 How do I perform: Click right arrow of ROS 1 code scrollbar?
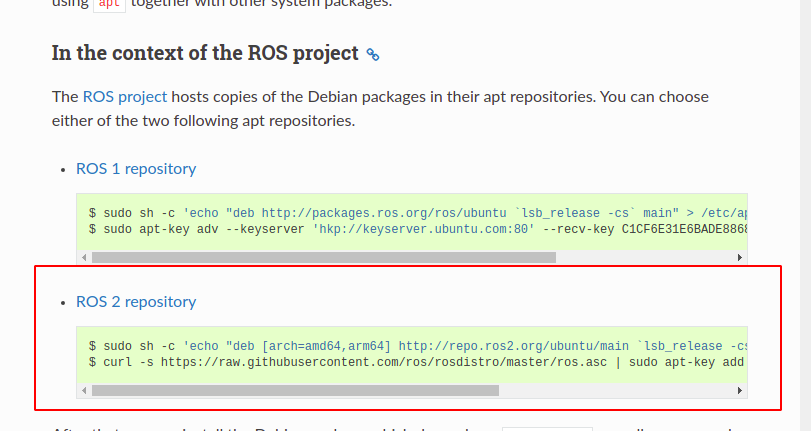[740, 257]
